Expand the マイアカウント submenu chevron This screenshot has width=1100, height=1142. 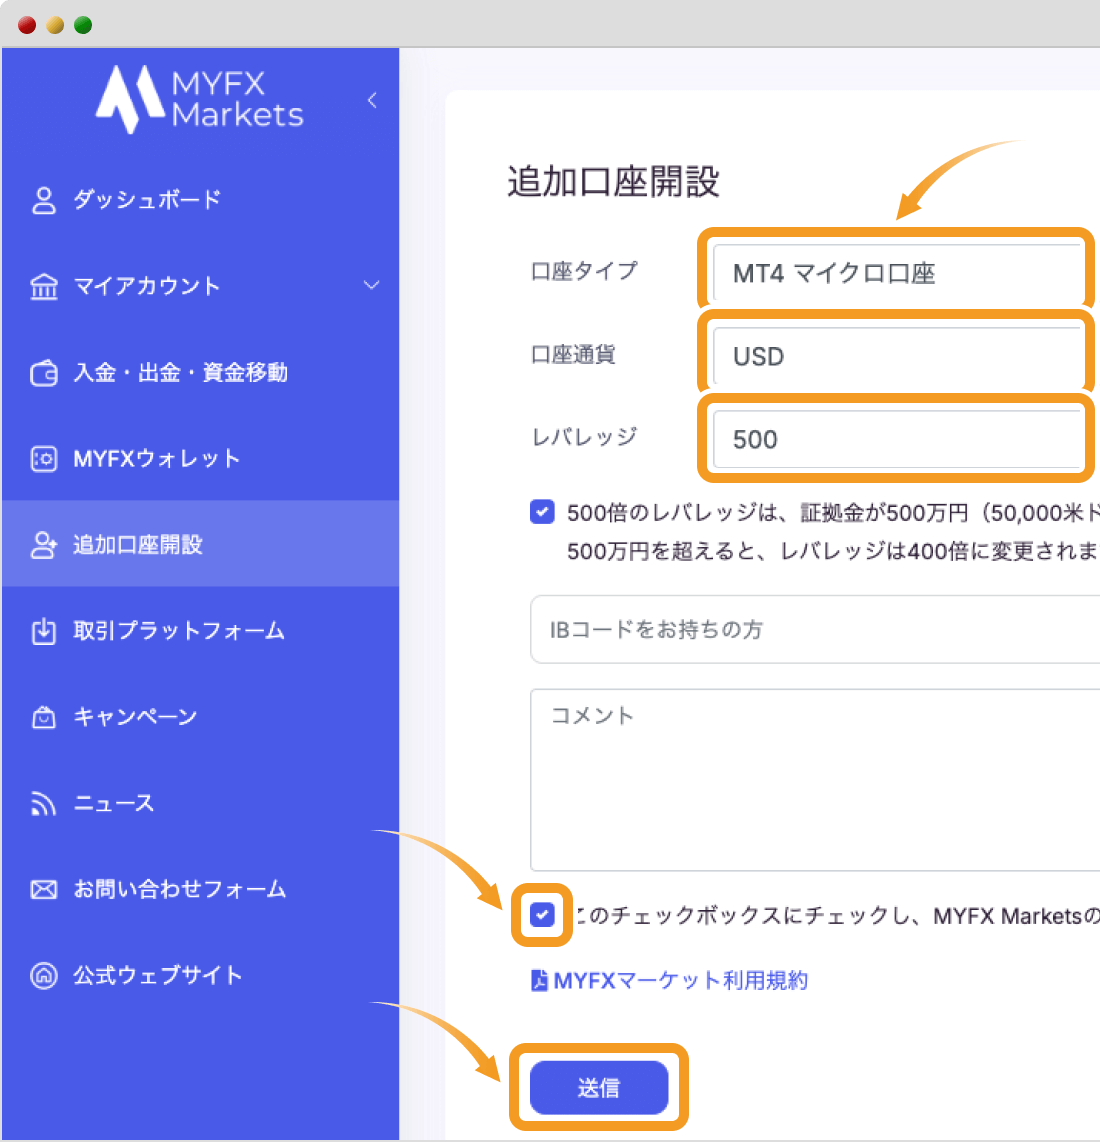point(372,285)
